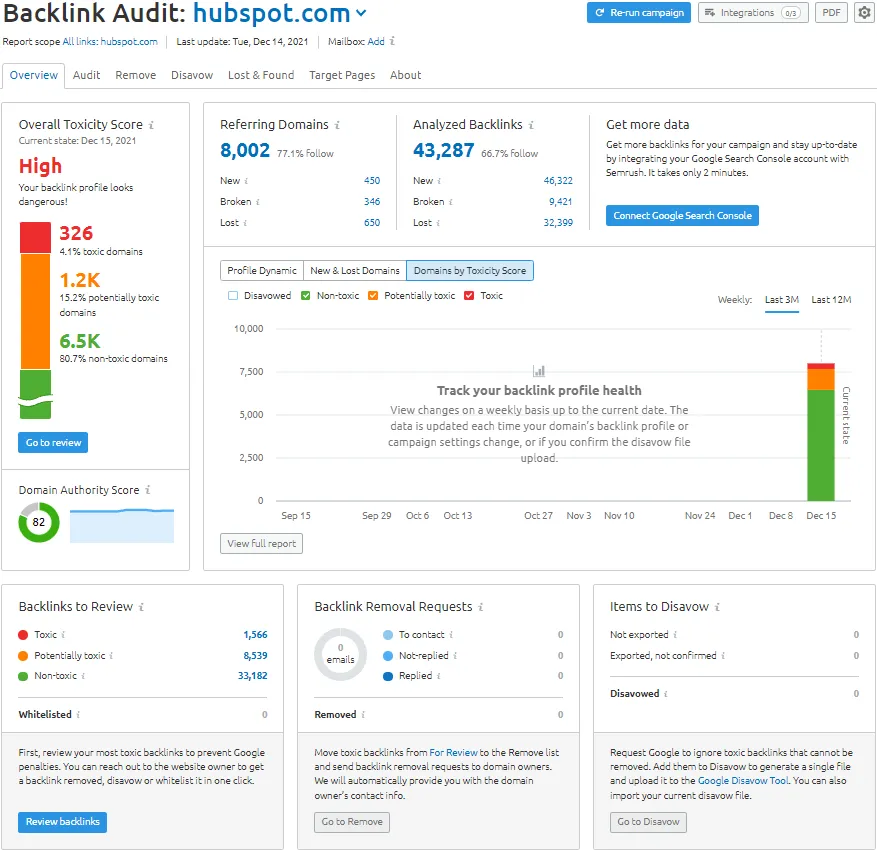Viewport: 877px width, 850px height.
Task: Click the Go to Remove button
Action: coord(352,822)
